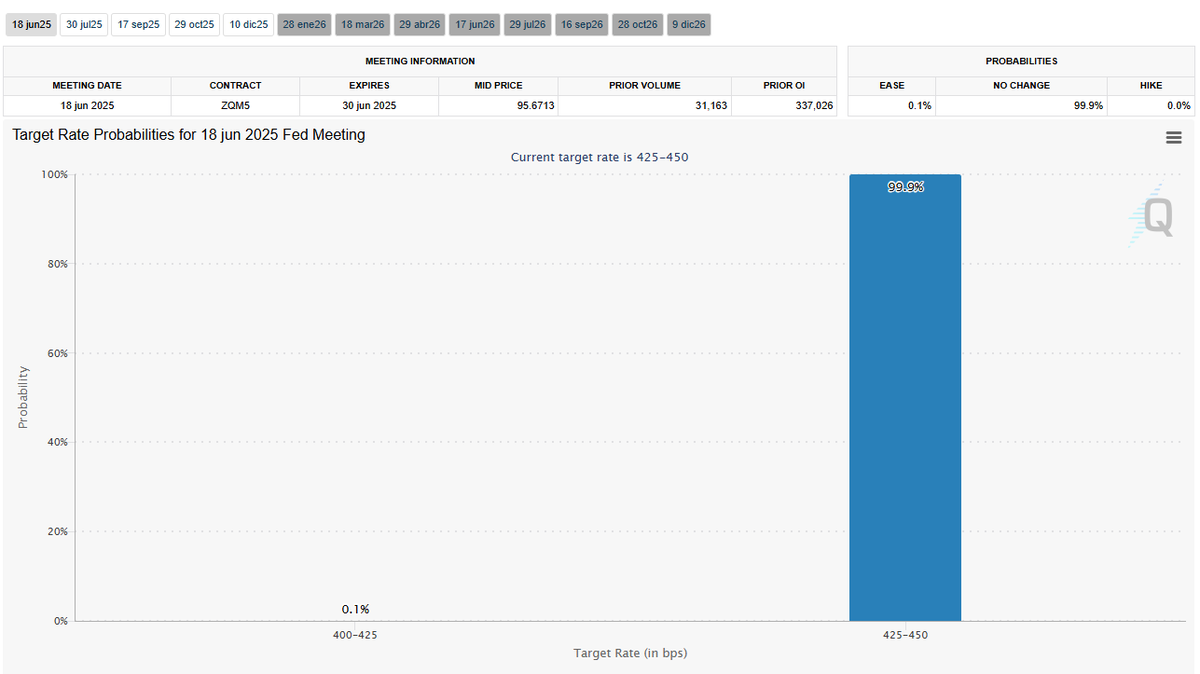1200x674 pixels.
Task: Click the 80% y-axis tick label
Action: pos(57,264)
